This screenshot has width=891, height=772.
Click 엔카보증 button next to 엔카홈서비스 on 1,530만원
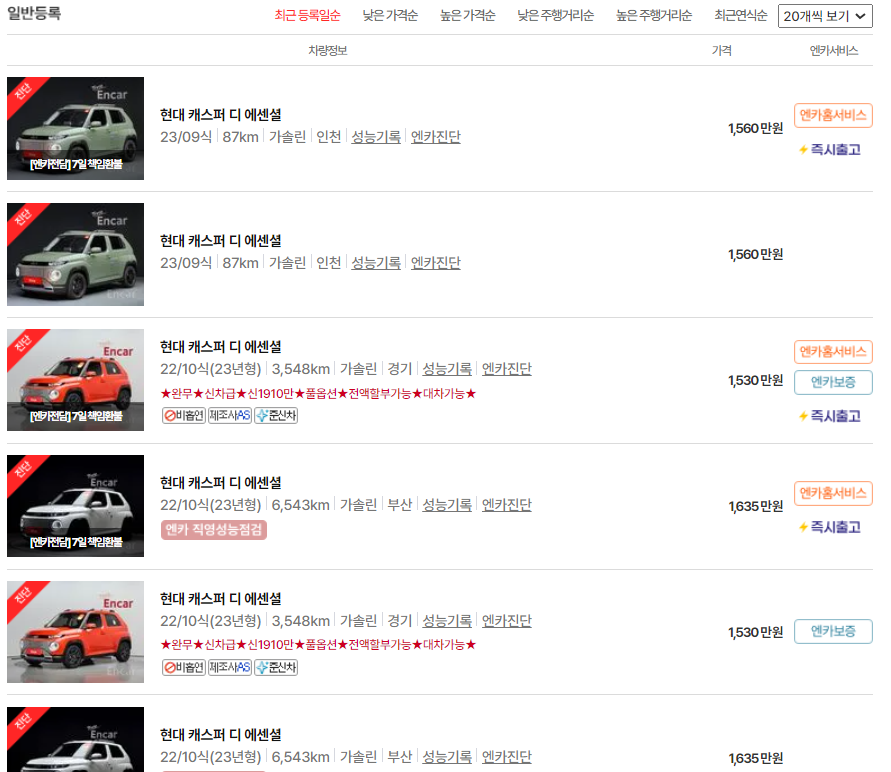tap(833, 382)
